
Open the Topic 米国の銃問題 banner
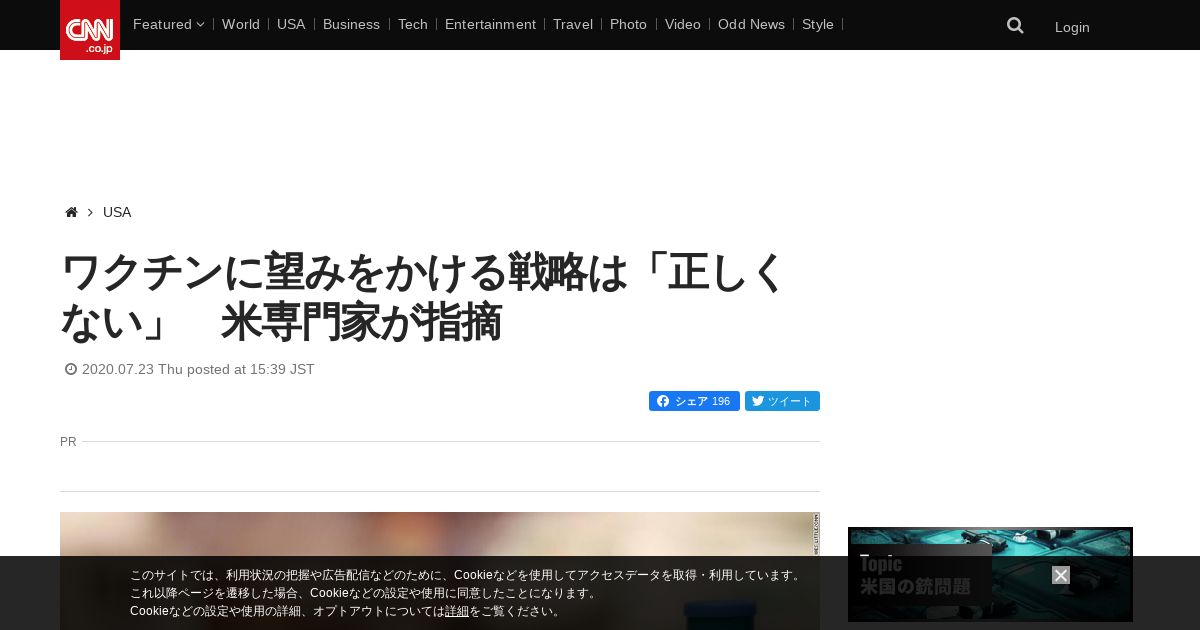[990, 574]
